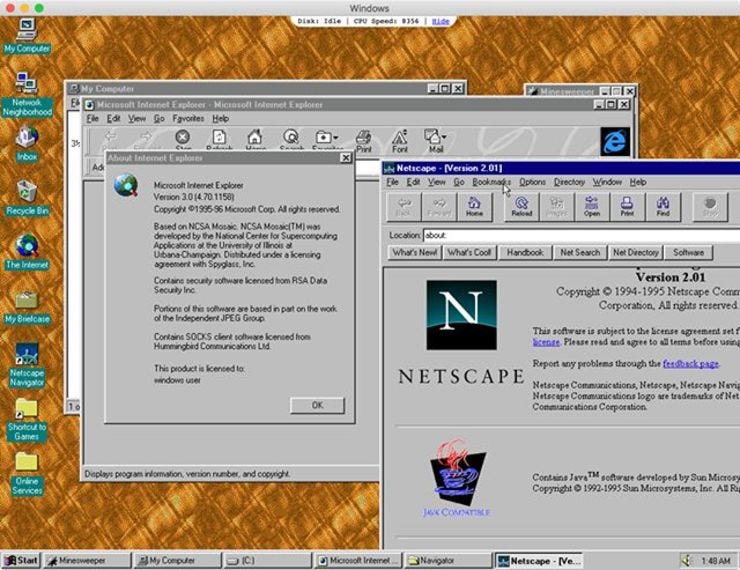Click Net Directory button in Netscape
Image resolution: width=740 pixels, height=570 pixels.
point(635,253)
